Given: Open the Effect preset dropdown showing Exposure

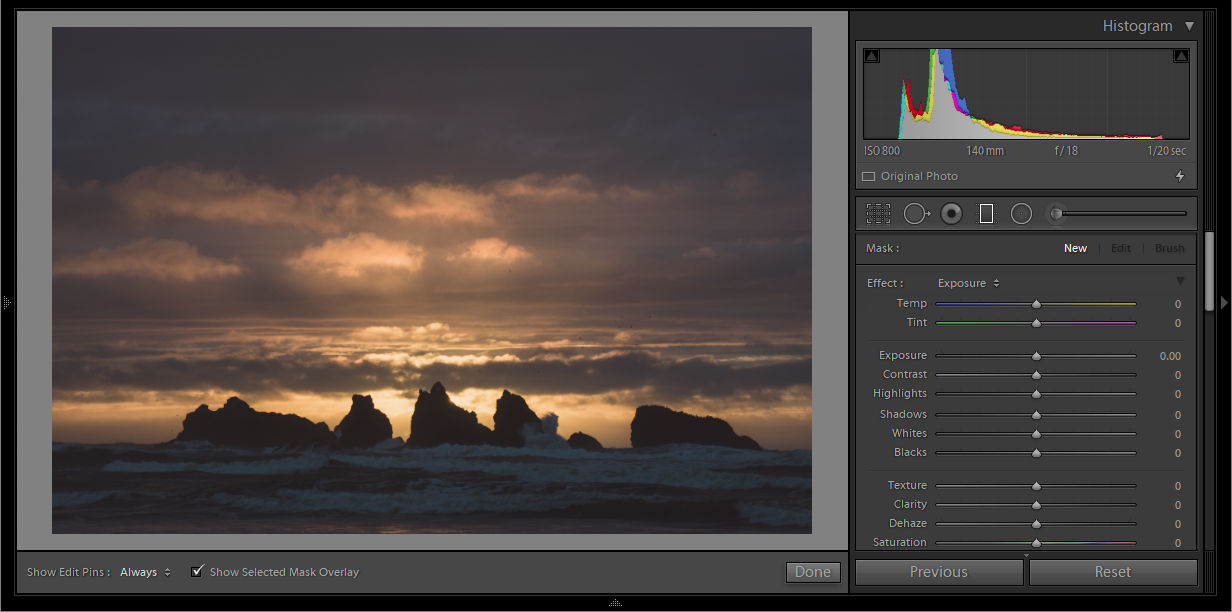Looking at the screenshot, I should pos(968,283).
